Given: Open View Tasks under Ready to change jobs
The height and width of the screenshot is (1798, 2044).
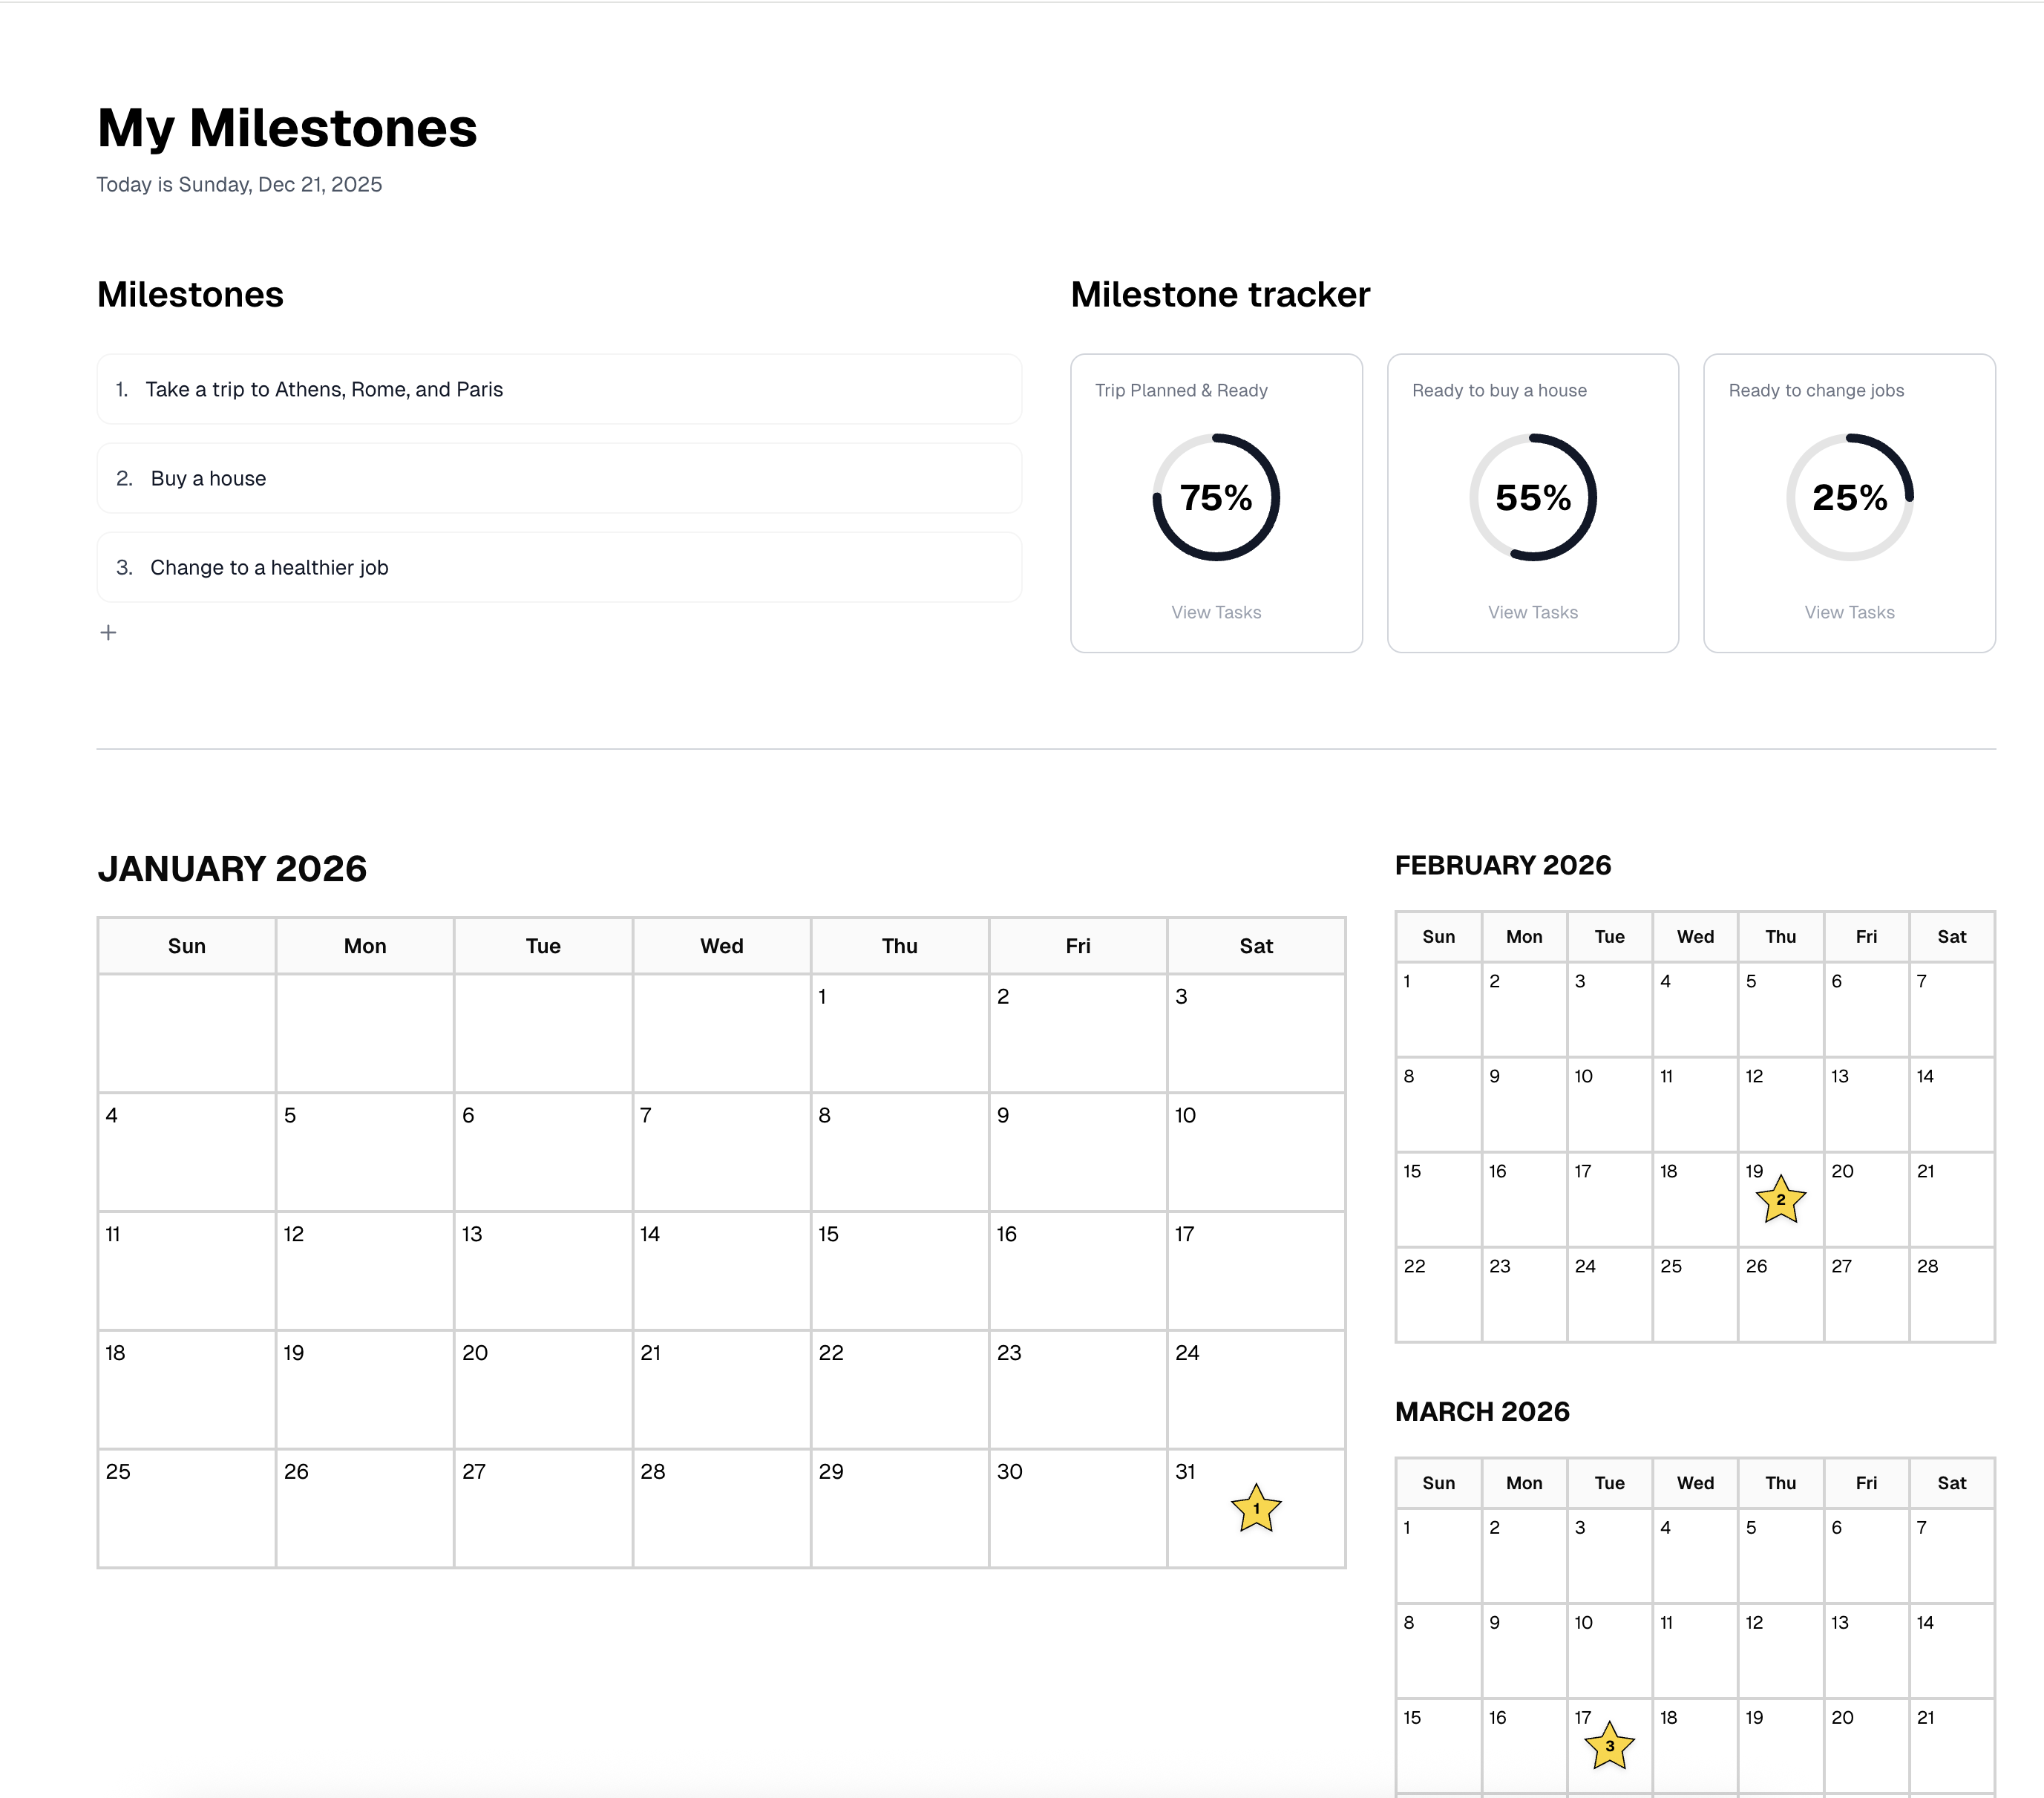Looking at the screenshot, I should 1849,611.
